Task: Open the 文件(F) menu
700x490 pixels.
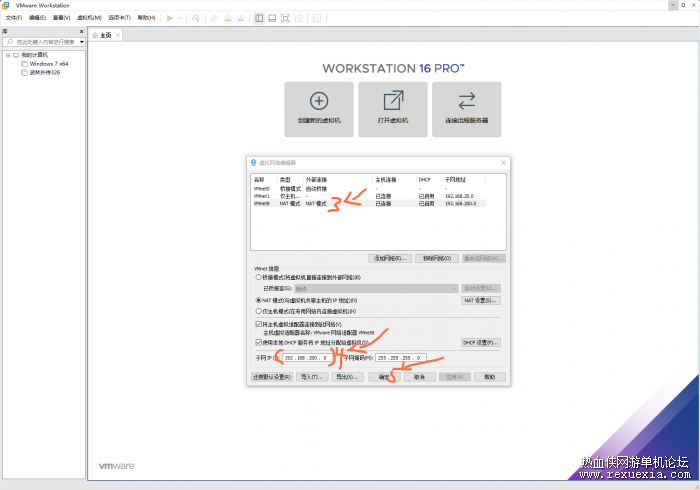Action: coord(14,18)
